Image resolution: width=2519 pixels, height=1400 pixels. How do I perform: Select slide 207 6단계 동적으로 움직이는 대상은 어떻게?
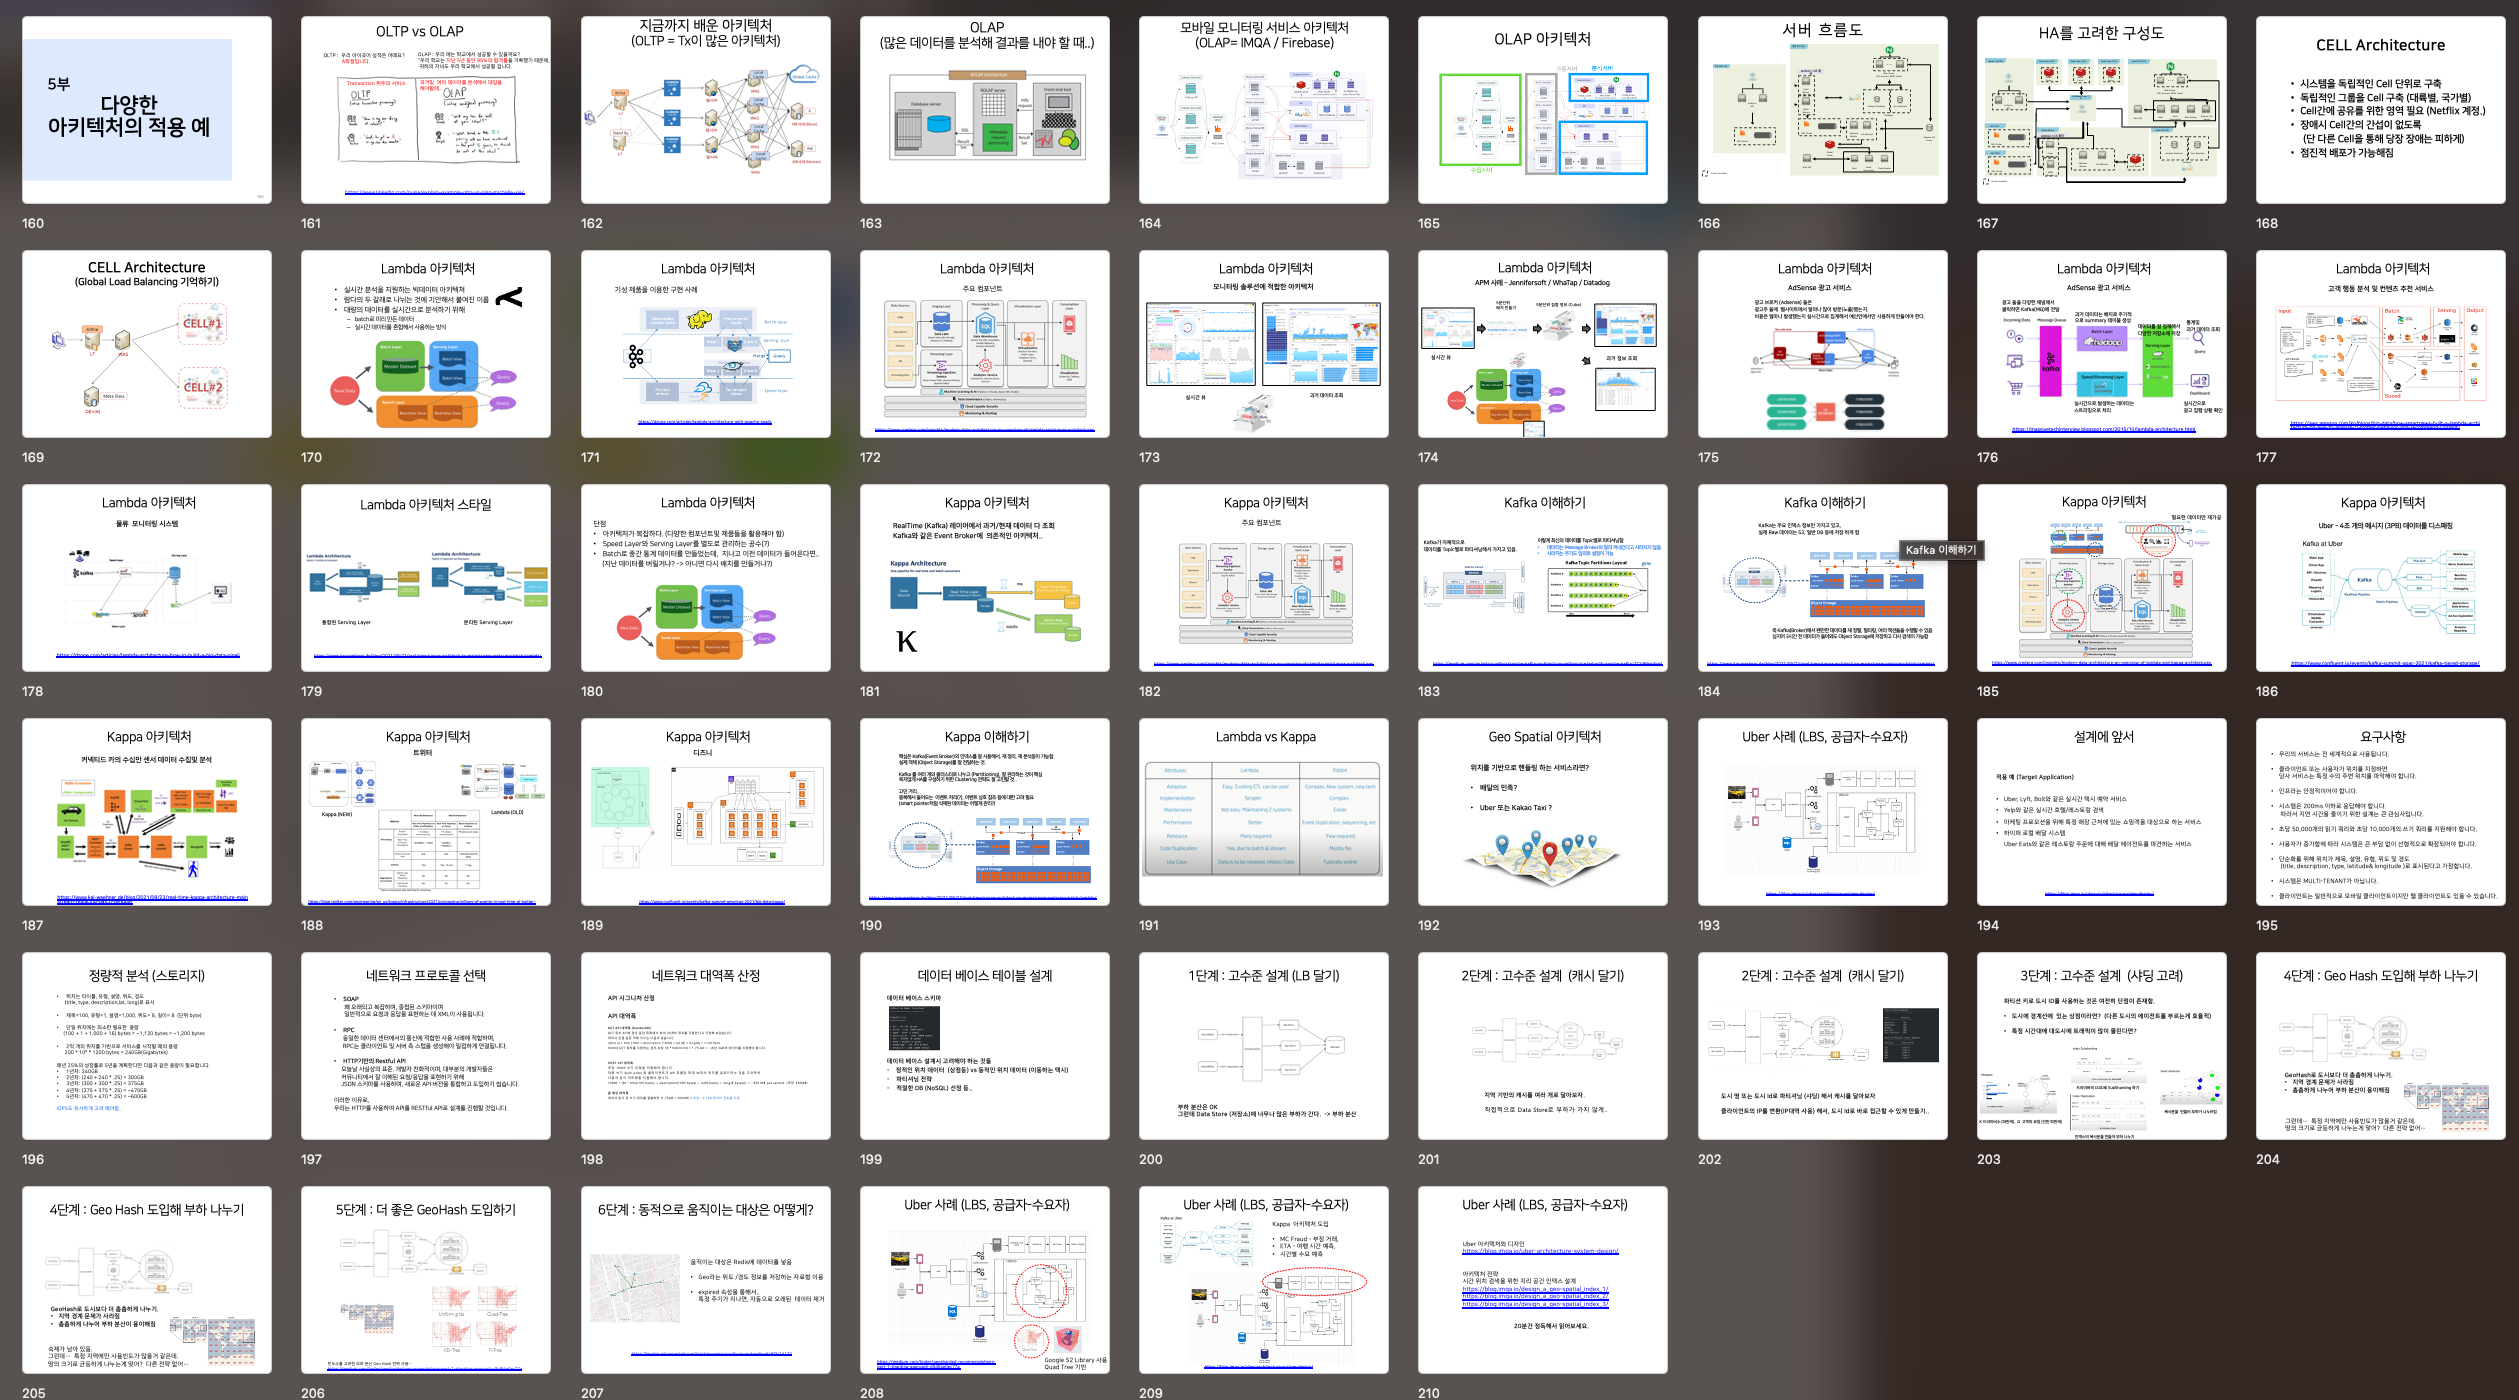pos(705,1280)
